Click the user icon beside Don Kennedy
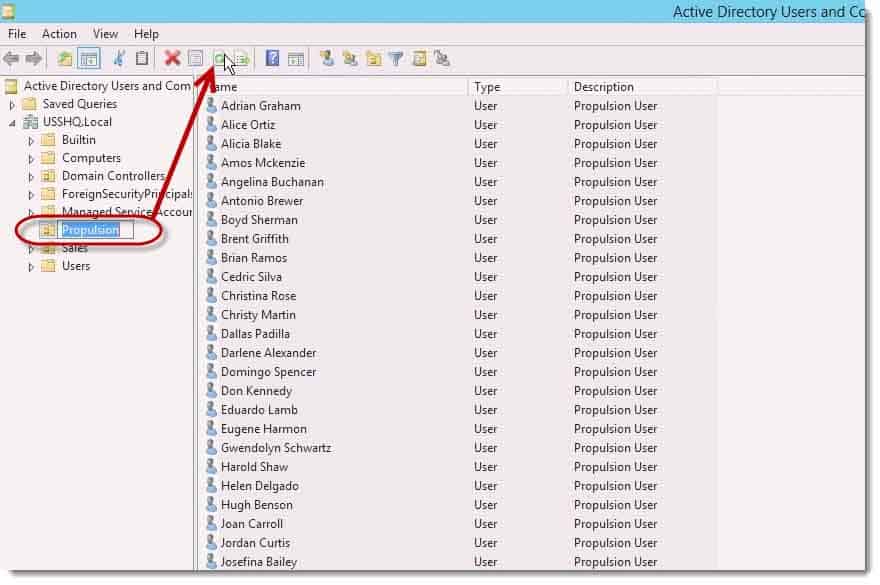The height and width of the screenshot is (585, 880). click(211, 391)
